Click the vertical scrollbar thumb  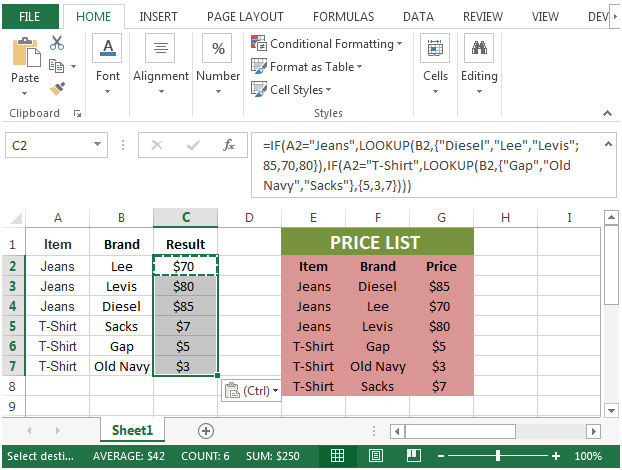611,264
